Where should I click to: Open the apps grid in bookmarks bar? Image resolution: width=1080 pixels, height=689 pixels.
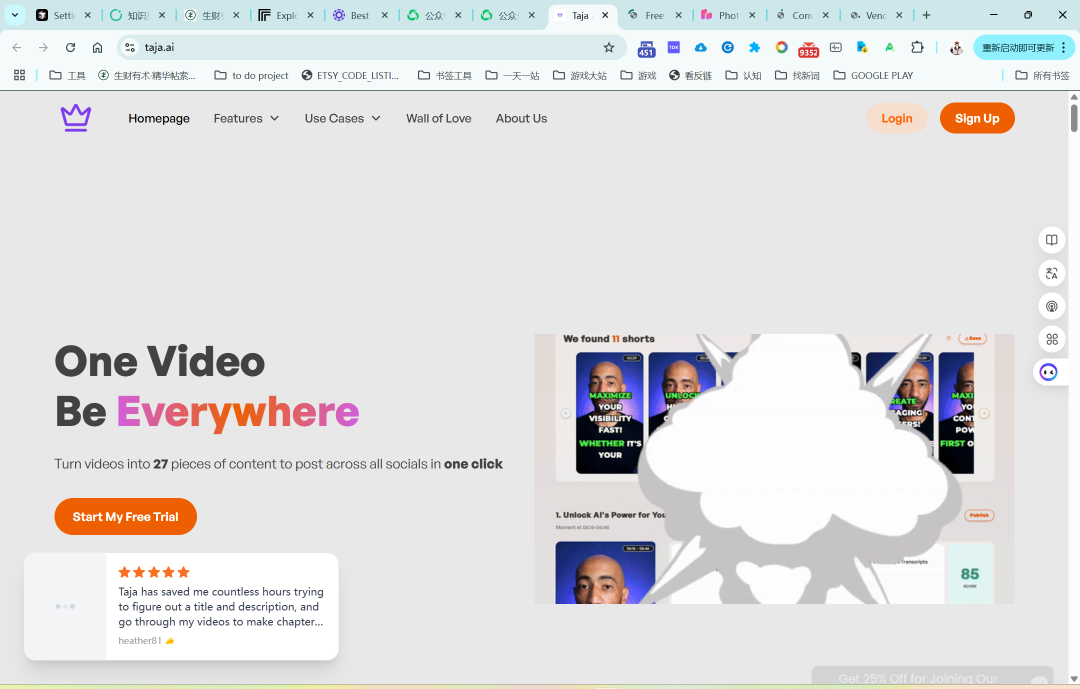(19, 75)
